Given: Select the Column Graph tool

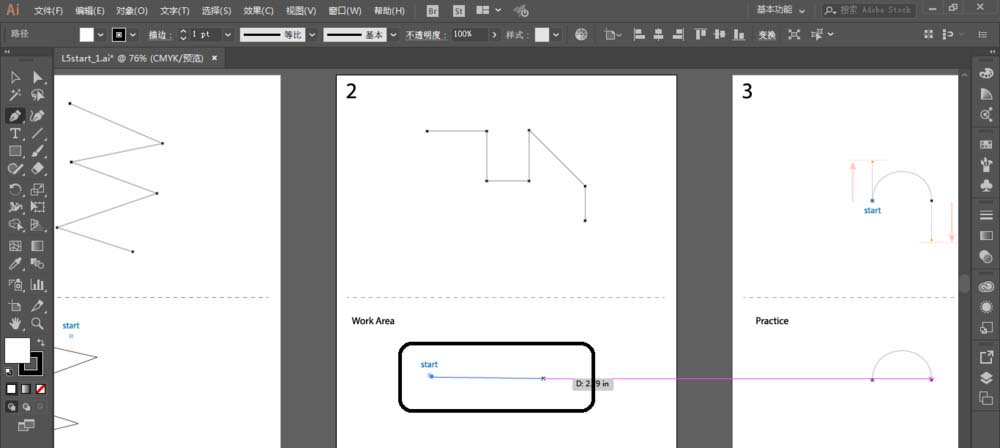Looking at the screenshot, I should [x=38, y=285].
